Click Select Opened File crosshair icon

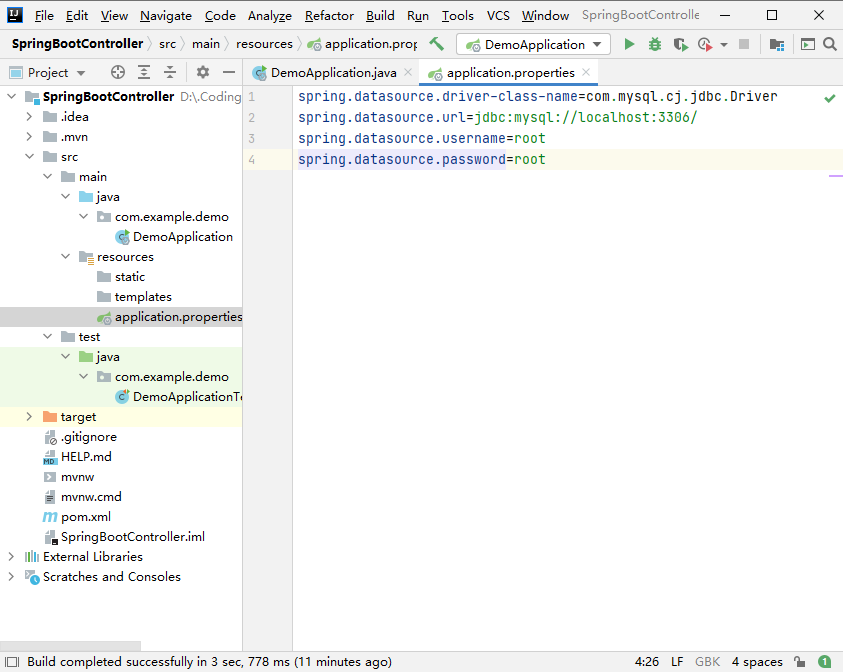pos(118,72)
